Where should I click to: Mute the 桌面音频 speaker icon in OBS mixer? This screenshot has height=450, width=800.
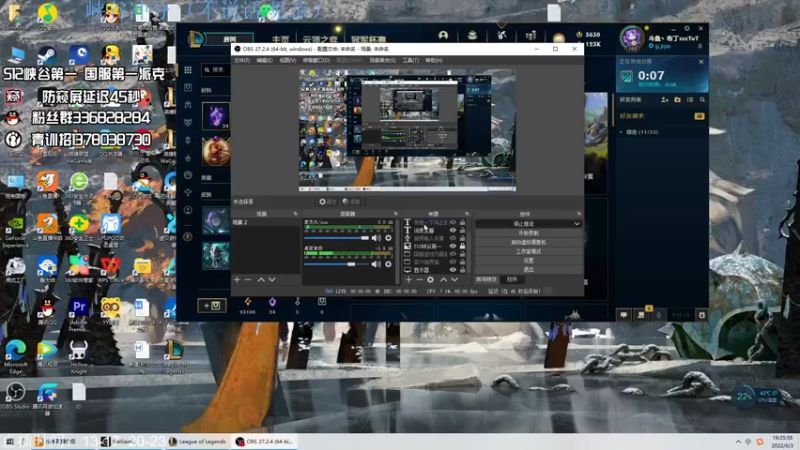376,264
